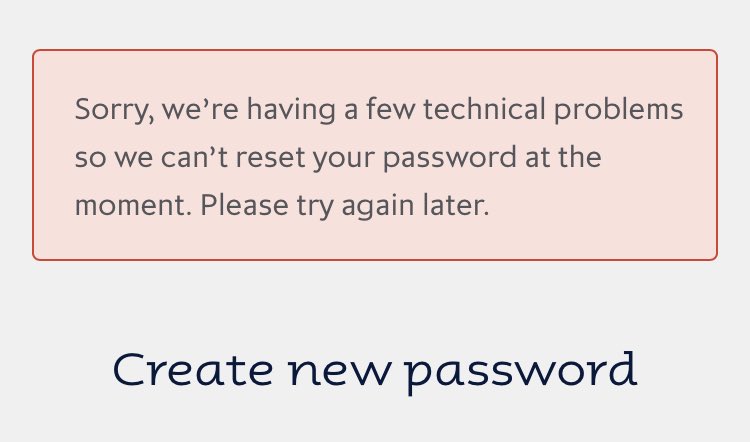Click the word 'again' in the alert
This screenshot has width=750, height=442.
point(378,207)
